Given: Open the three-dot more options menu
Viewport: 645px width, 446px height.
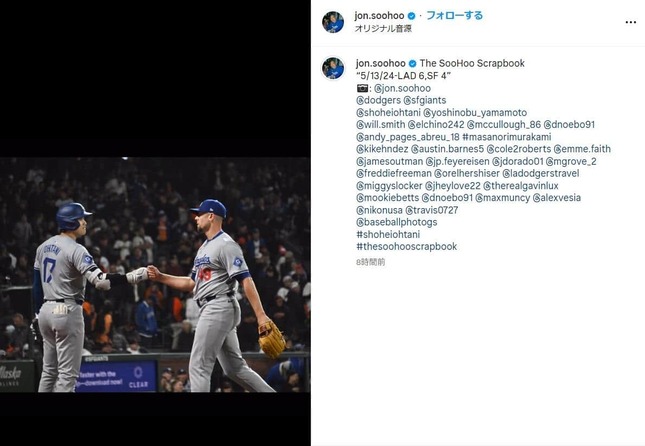Looking at the screenshot, I should point(630,22).
